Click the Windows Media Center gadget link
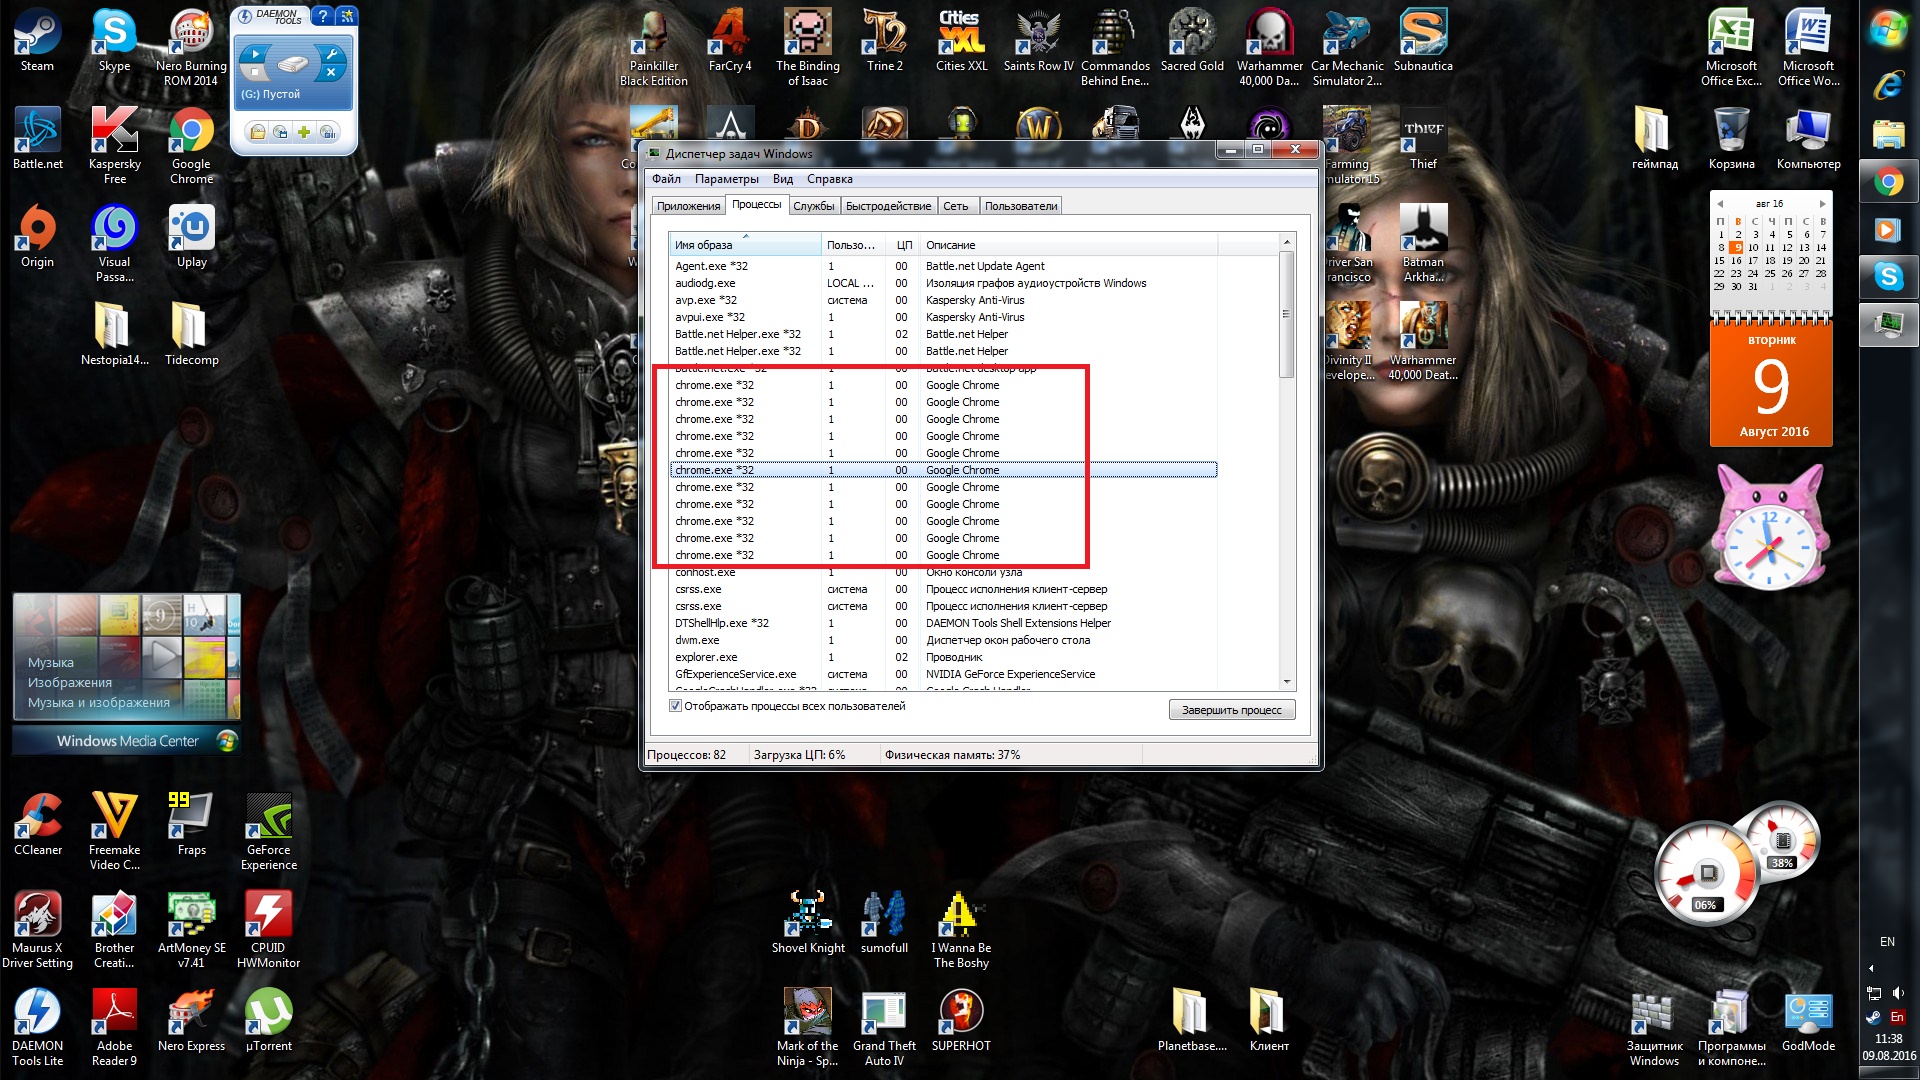Viewport: 1920px width, 1080px height. point(128,741)
